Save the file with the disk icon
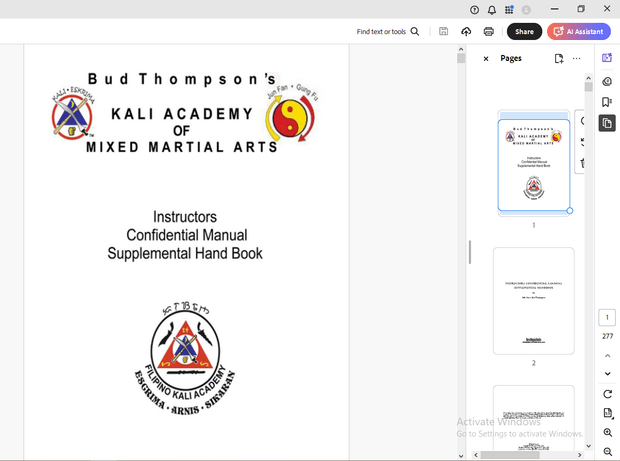This screenshot has width=620, height=461. pos(444,31)
